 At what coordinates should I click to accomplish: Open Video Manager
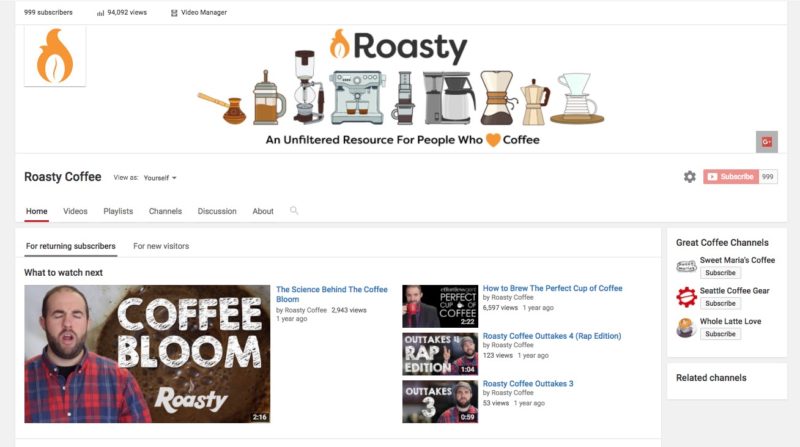(x=199, y=12)
